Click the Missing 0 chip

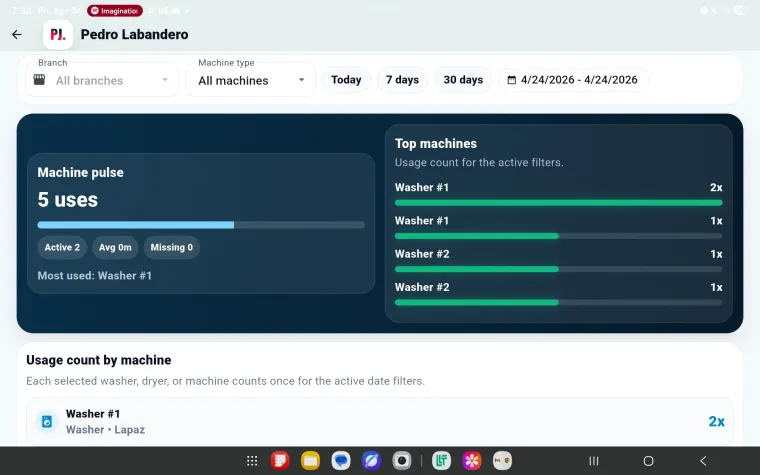point(172,247)
